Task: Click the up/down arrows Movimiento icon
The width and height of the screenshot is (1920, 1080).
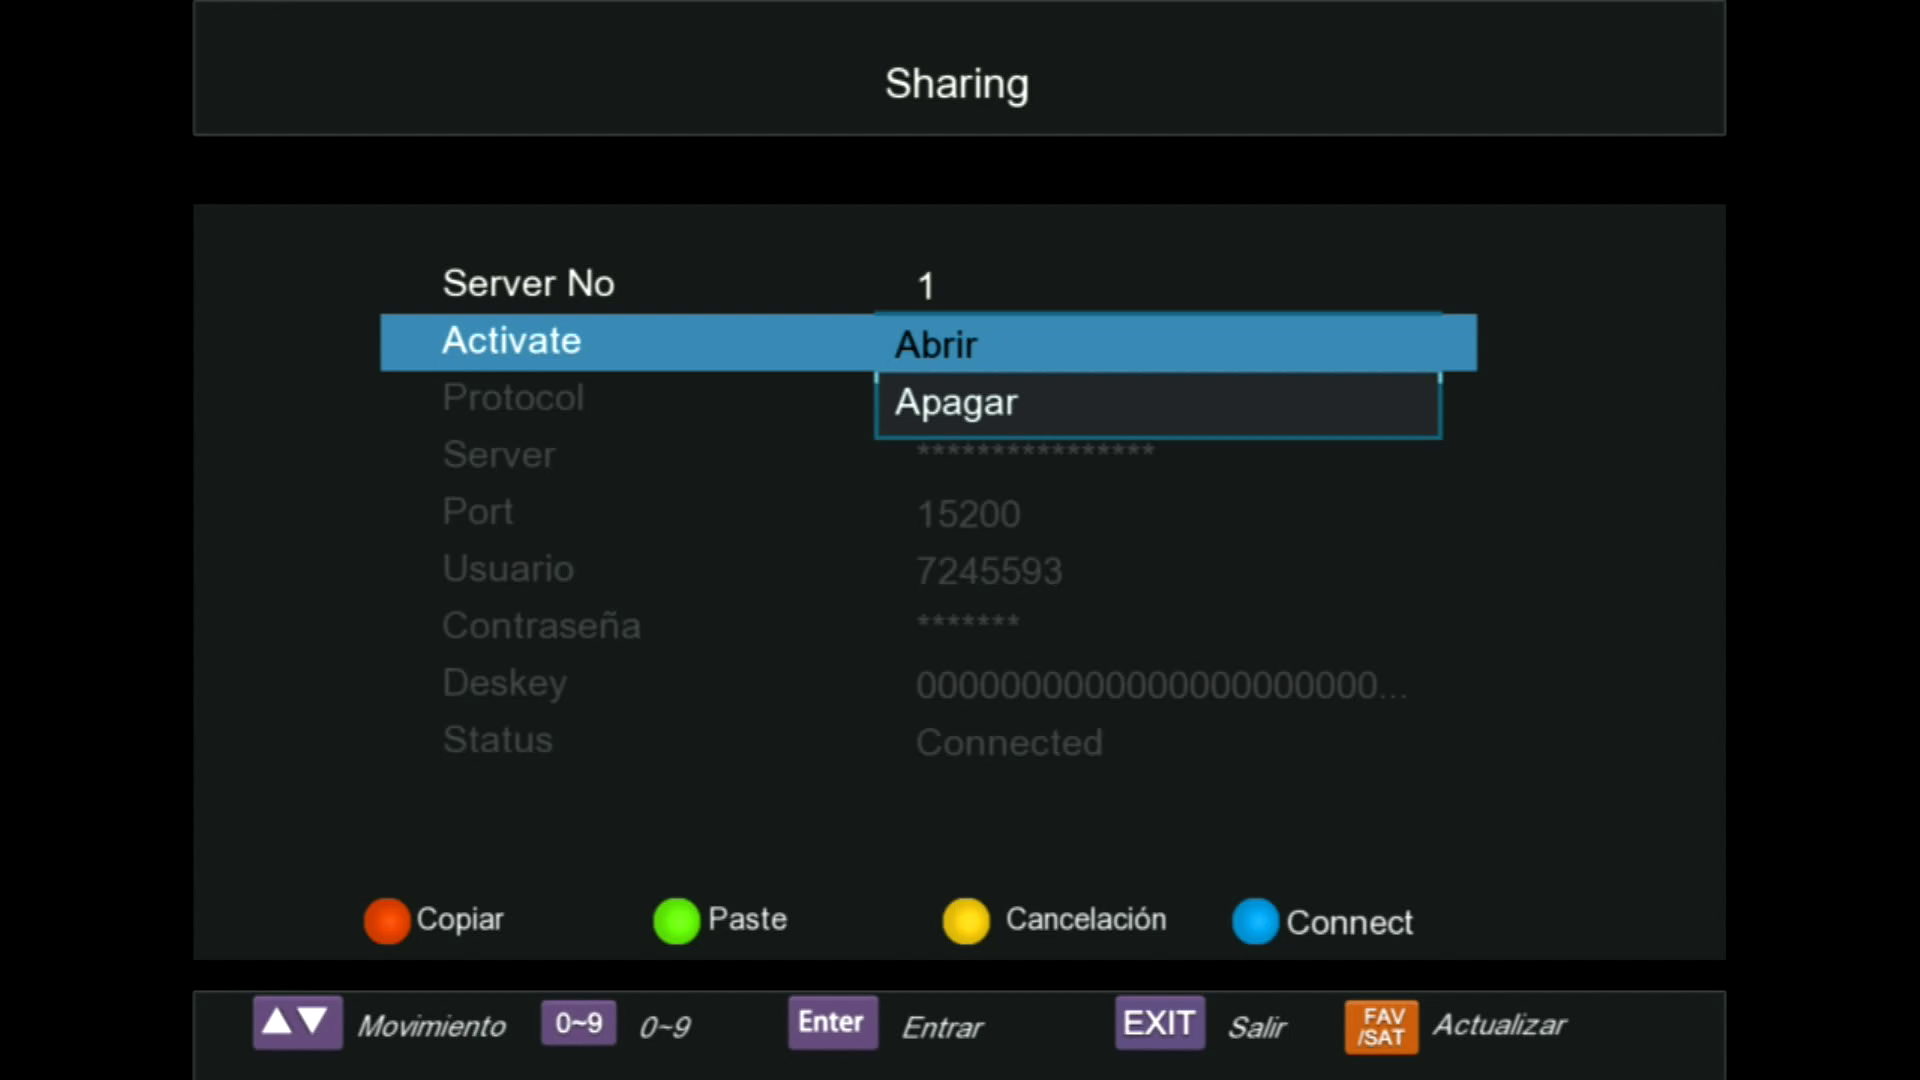Action: point(297,1022)
